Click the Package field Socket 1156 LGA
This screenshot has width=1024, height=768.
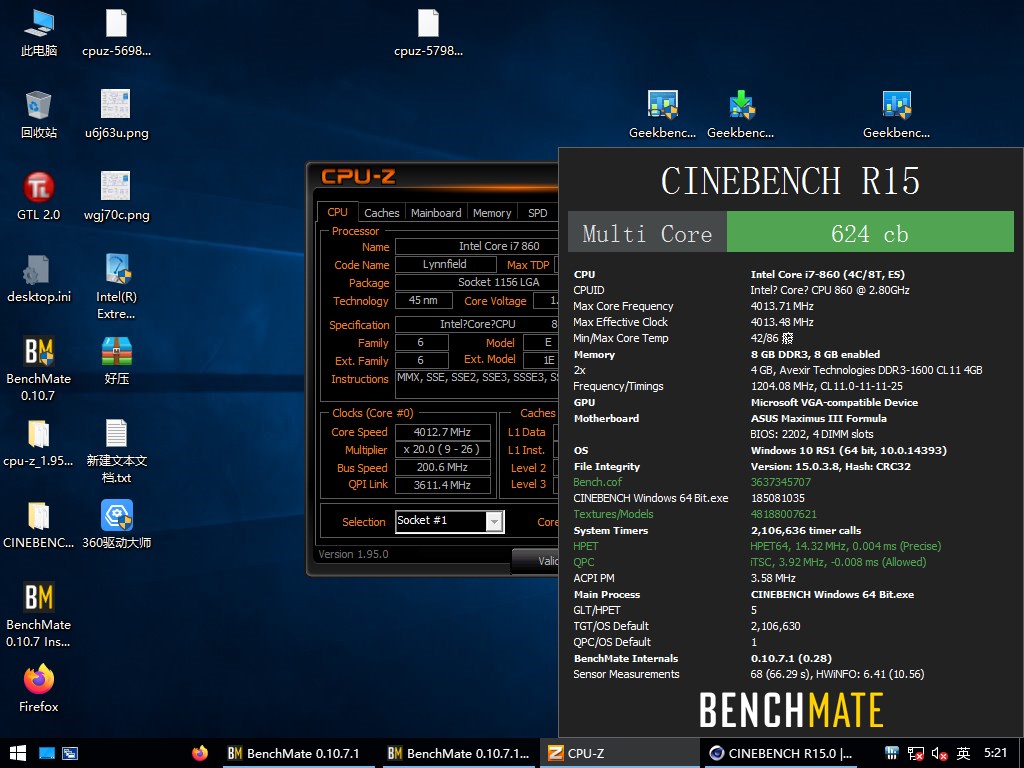point(477,282)
